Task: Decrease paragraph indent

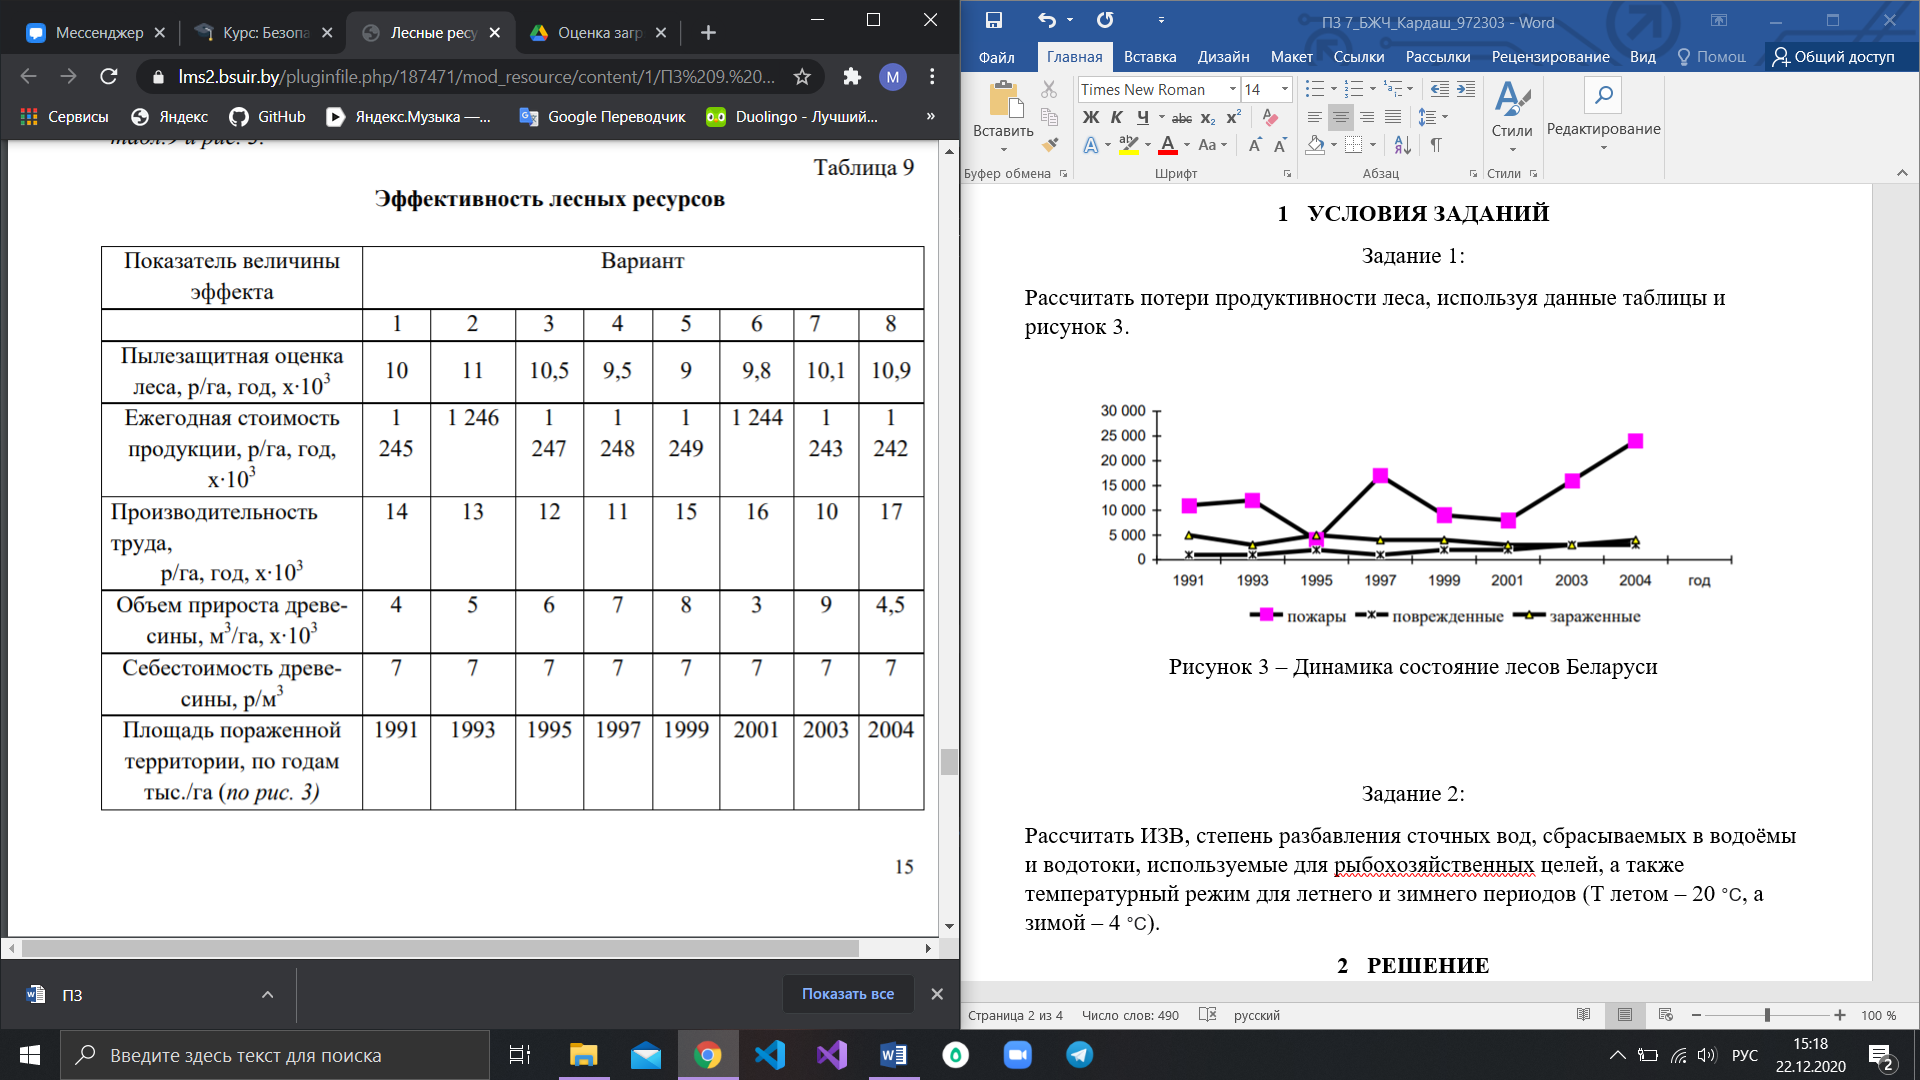Action: tap(1440, 90)
